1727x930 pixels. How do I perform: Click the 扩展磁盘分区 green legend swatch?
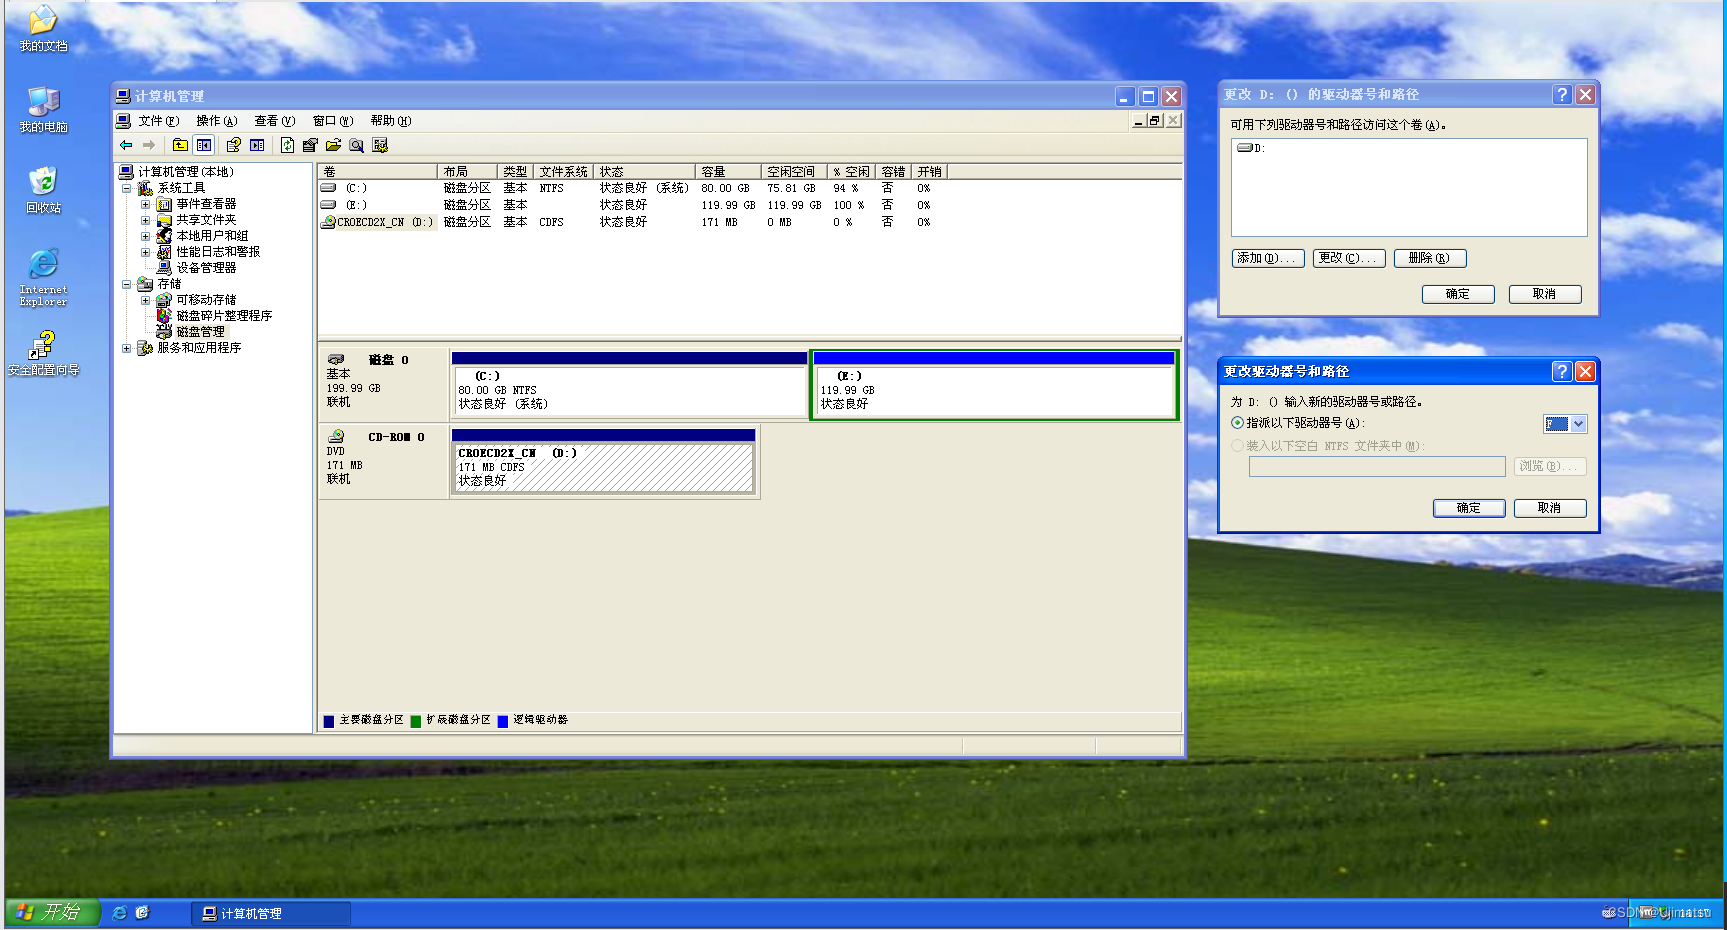[x=416, y=721]
